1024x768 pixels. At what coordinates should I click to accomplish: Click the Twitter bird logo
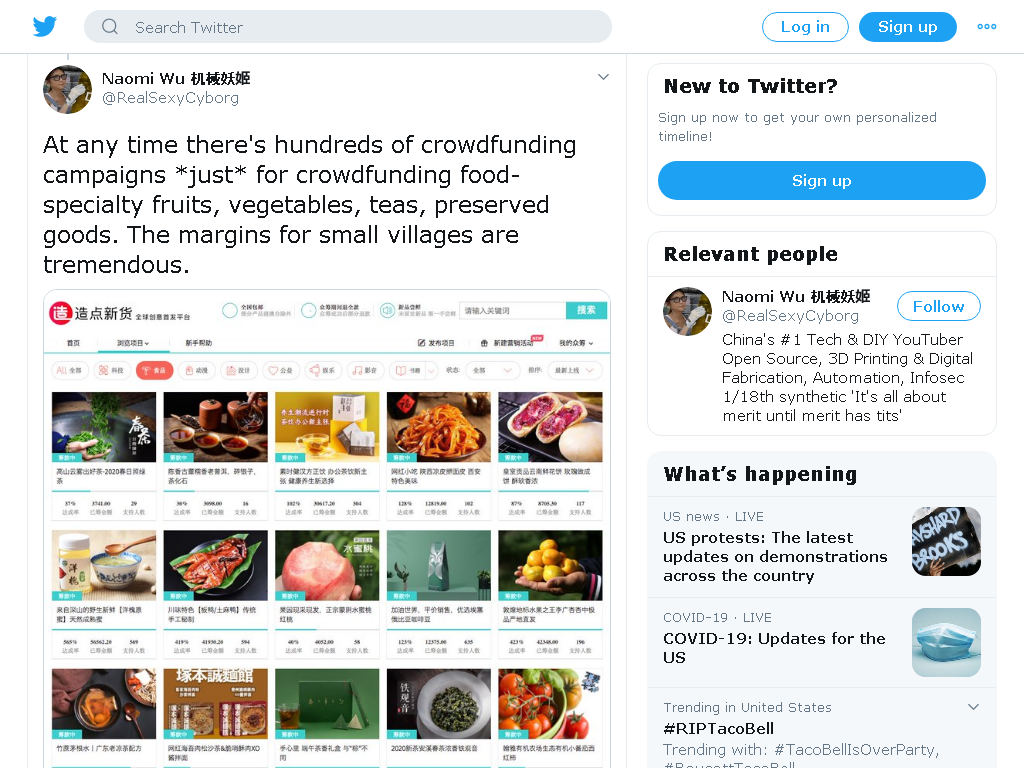(44, 27)
